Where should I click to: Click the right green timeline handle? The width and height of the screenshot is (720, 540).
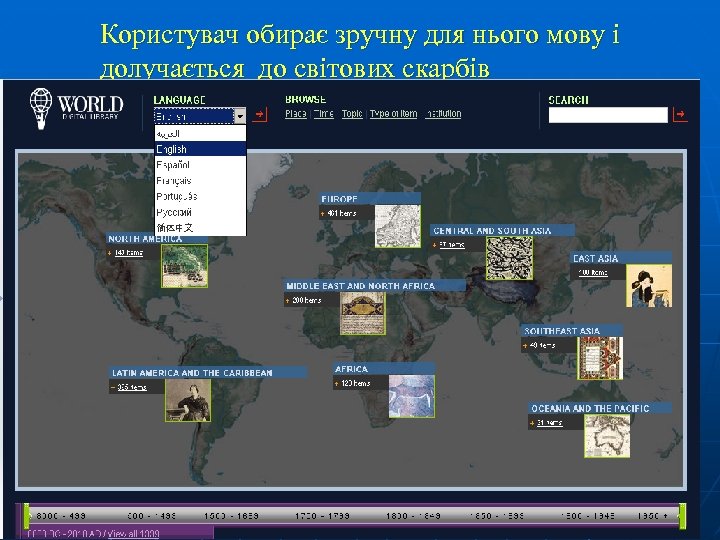click(x=683, y=516)
